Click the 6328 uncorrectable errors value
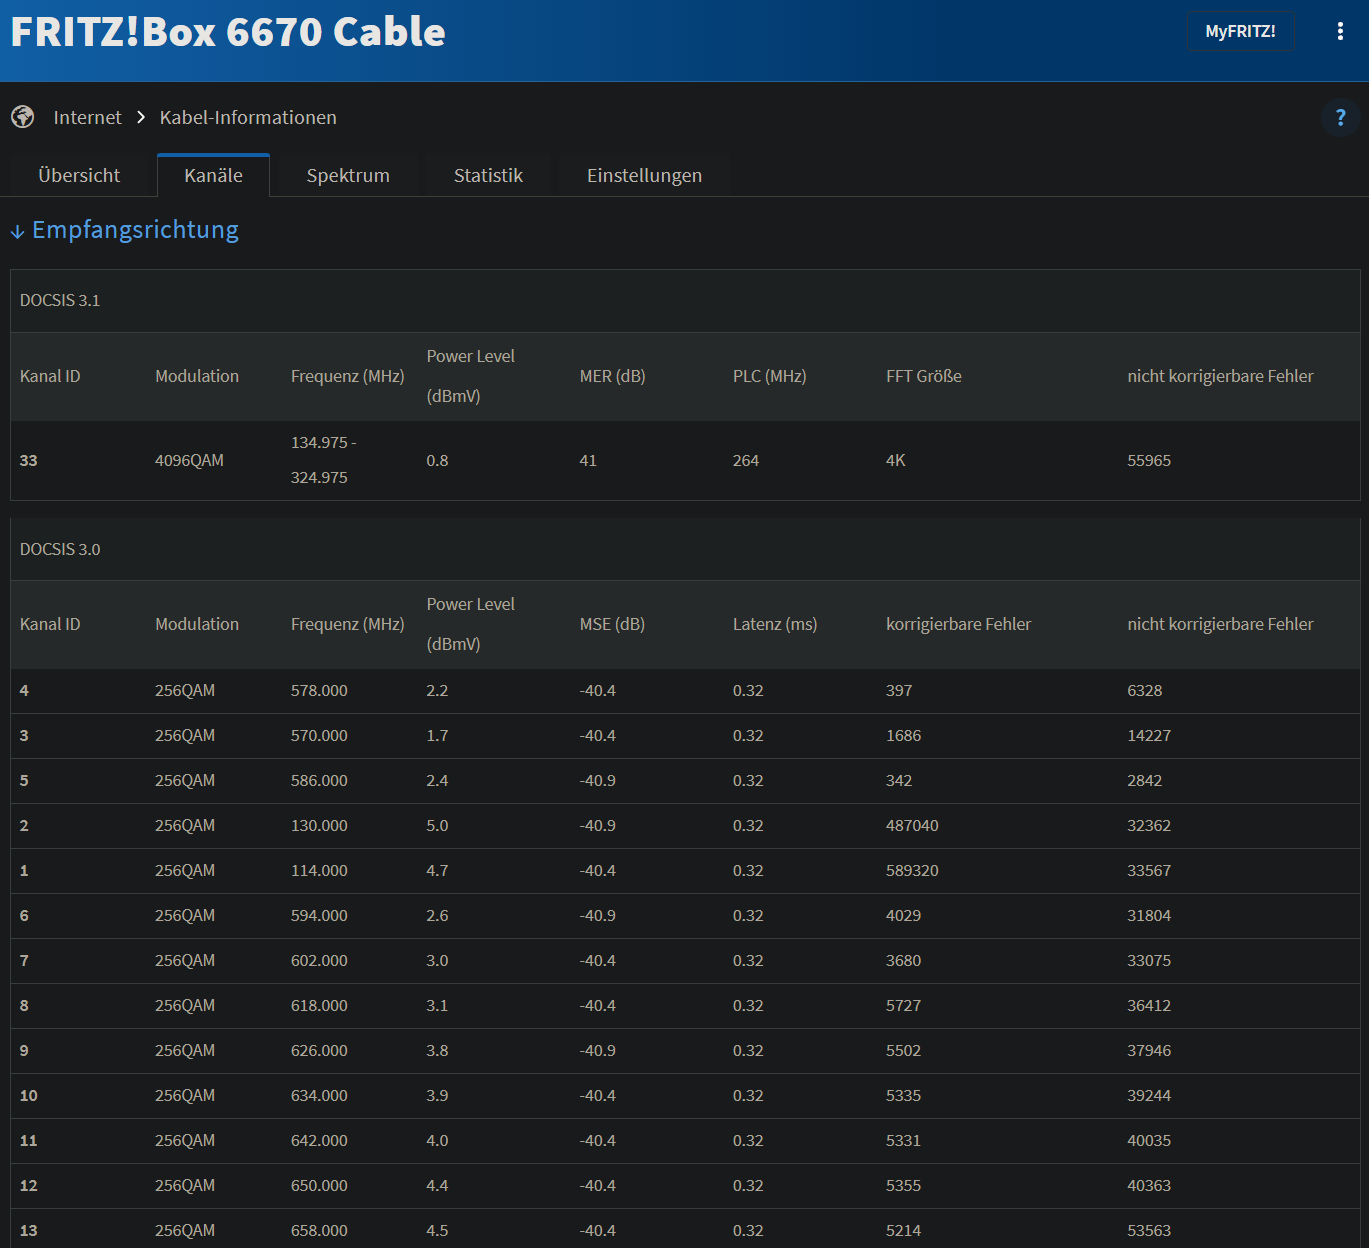The image size is (1369, 1248). (1144, 690)
